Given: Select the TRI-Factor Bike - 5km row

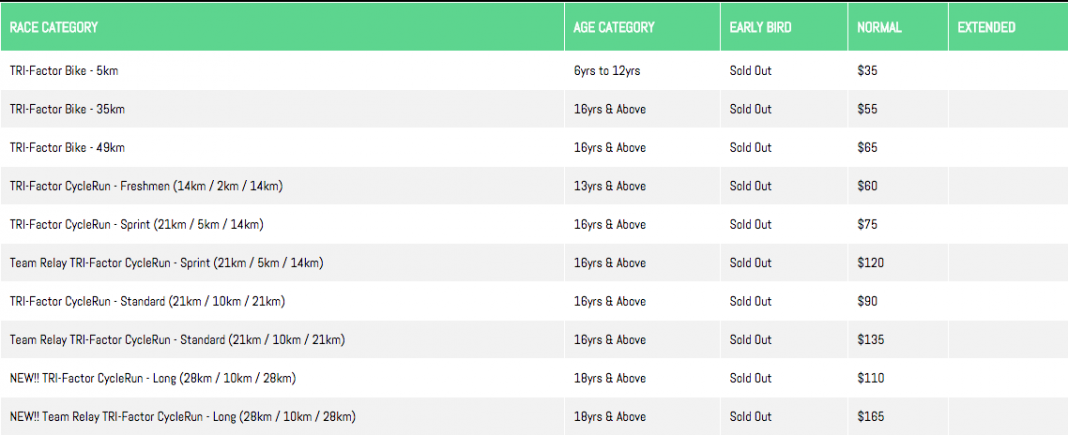Looking at the screenshot, I should (64, 71).
